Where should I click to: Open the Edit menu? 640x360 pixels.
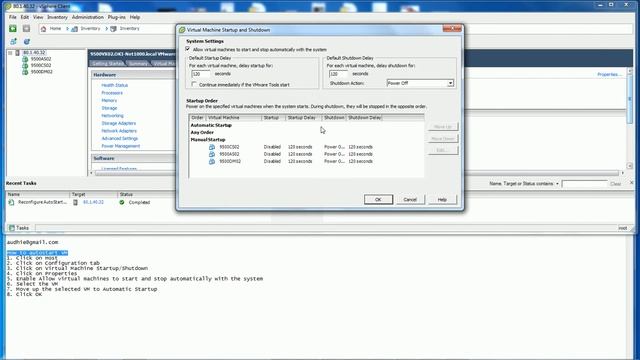coord(25,17)
